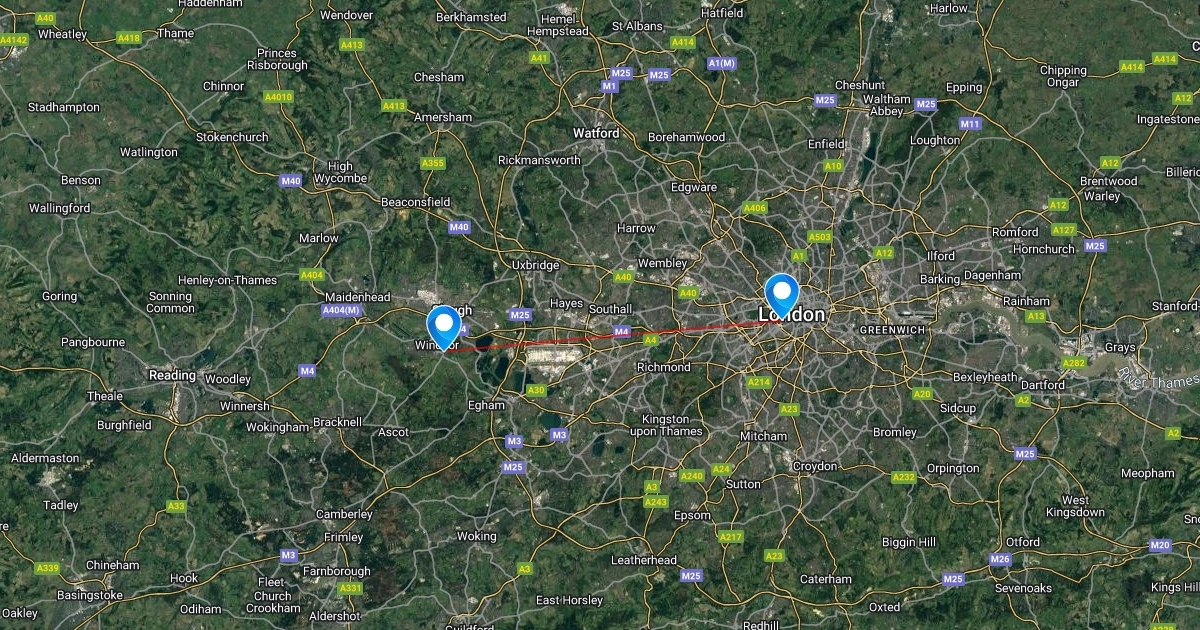Select the A282 road shield near Dartford

[1075, 363]
